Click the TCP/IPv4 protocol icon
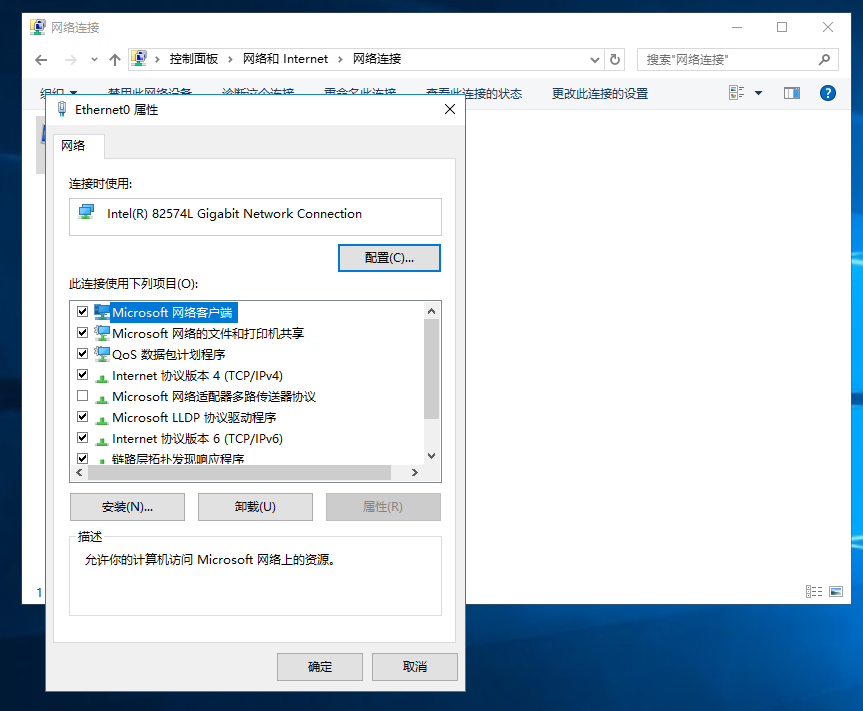Image resolution: width=863 pixels, height=711 pixels. (102, 378)
